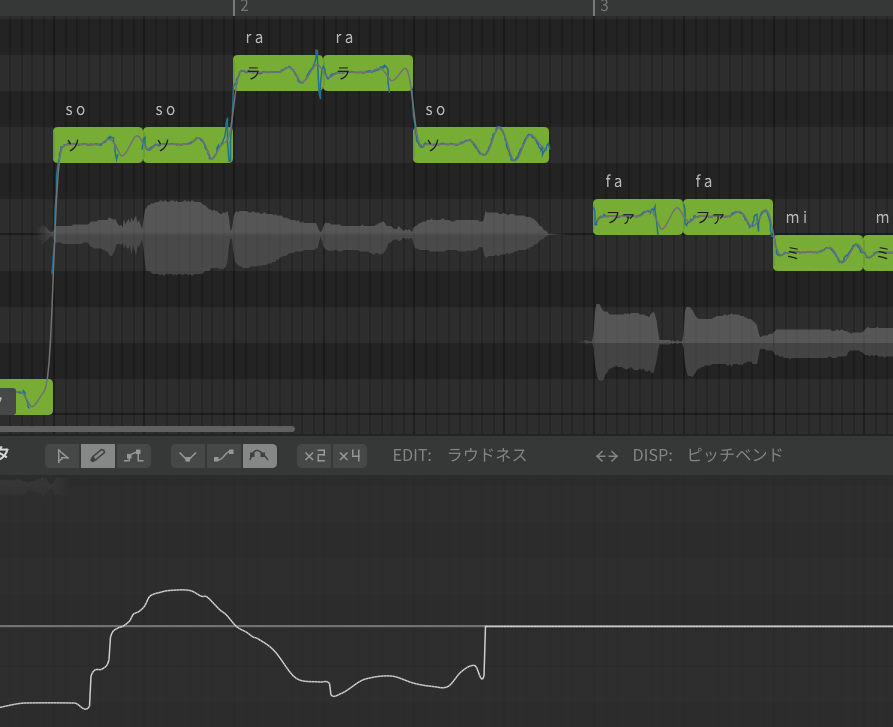Choose the V-shaped valley curve mode
893x727 pixels.
pos(188,456)
